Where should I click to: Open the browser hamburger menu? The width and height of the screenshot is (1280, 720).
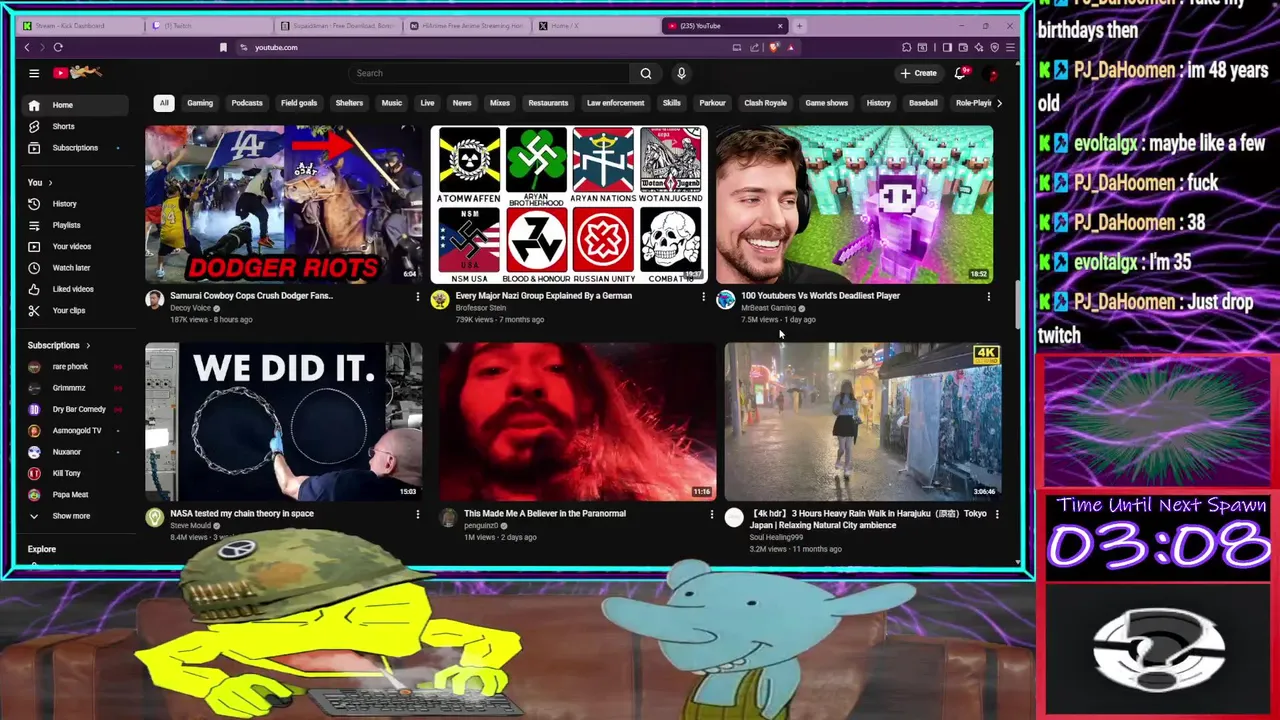[1010, 47]
